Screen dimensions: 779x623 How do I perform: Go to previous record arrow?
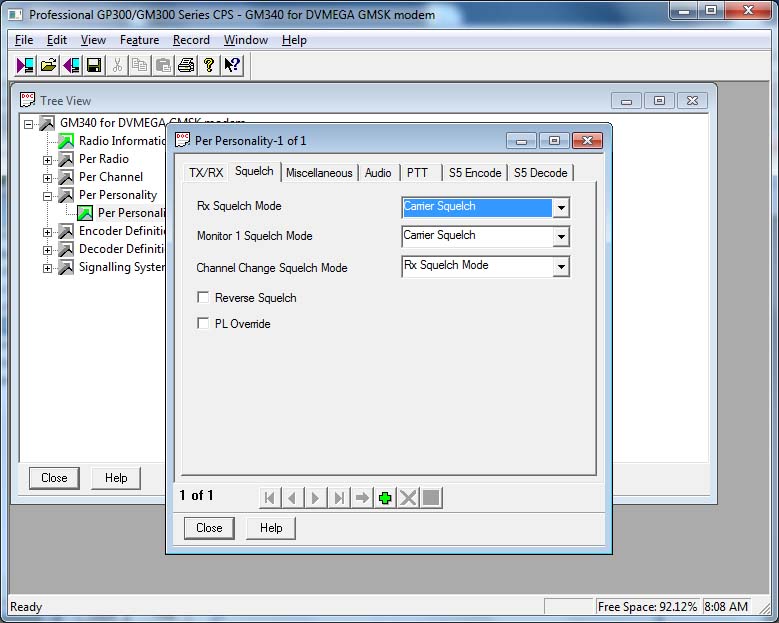click(x=293, y=497)
